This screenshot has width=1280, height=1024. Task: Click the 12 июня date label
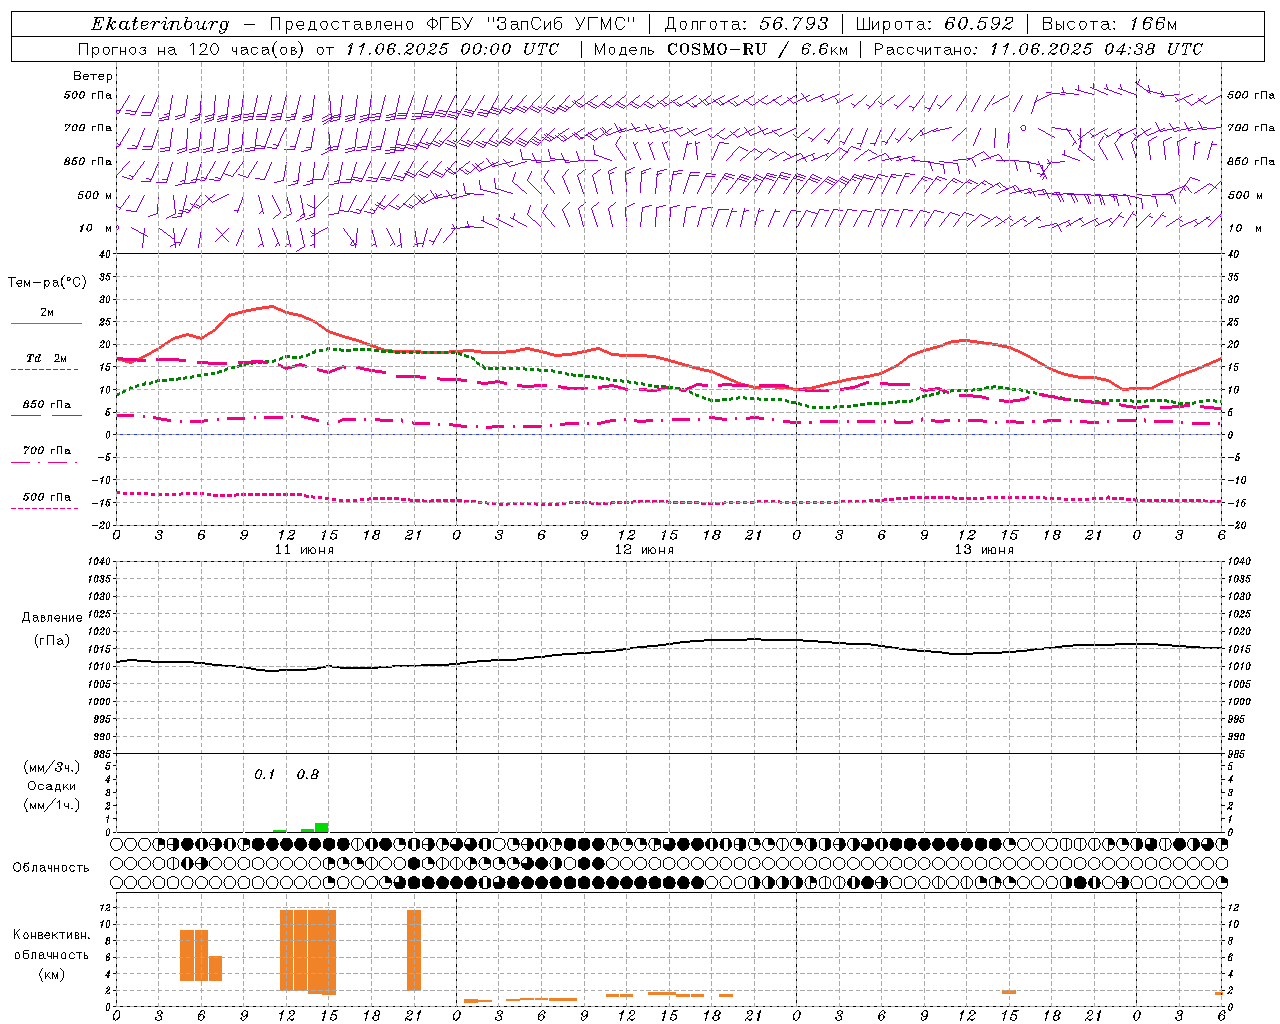pyautogui.click(x=644, y=550)
